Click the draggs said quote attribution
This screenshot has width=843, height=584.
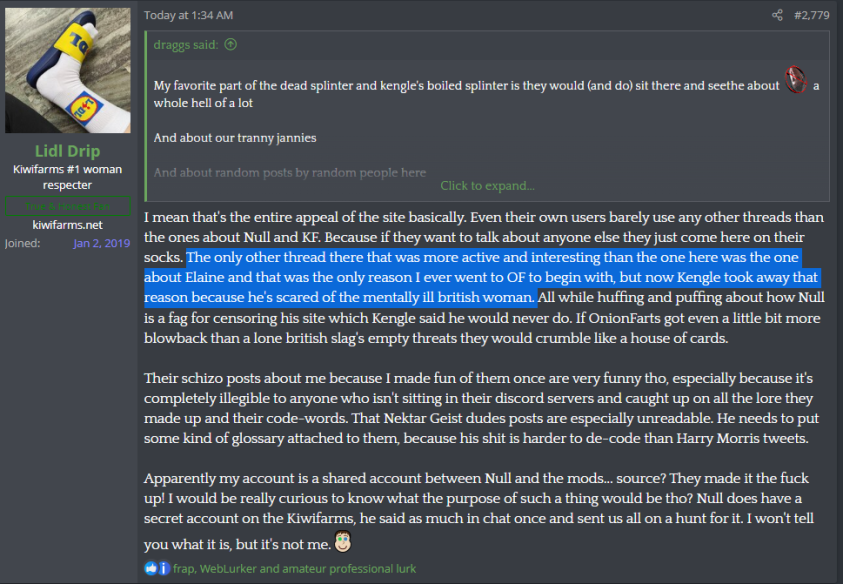click(188, 44)
